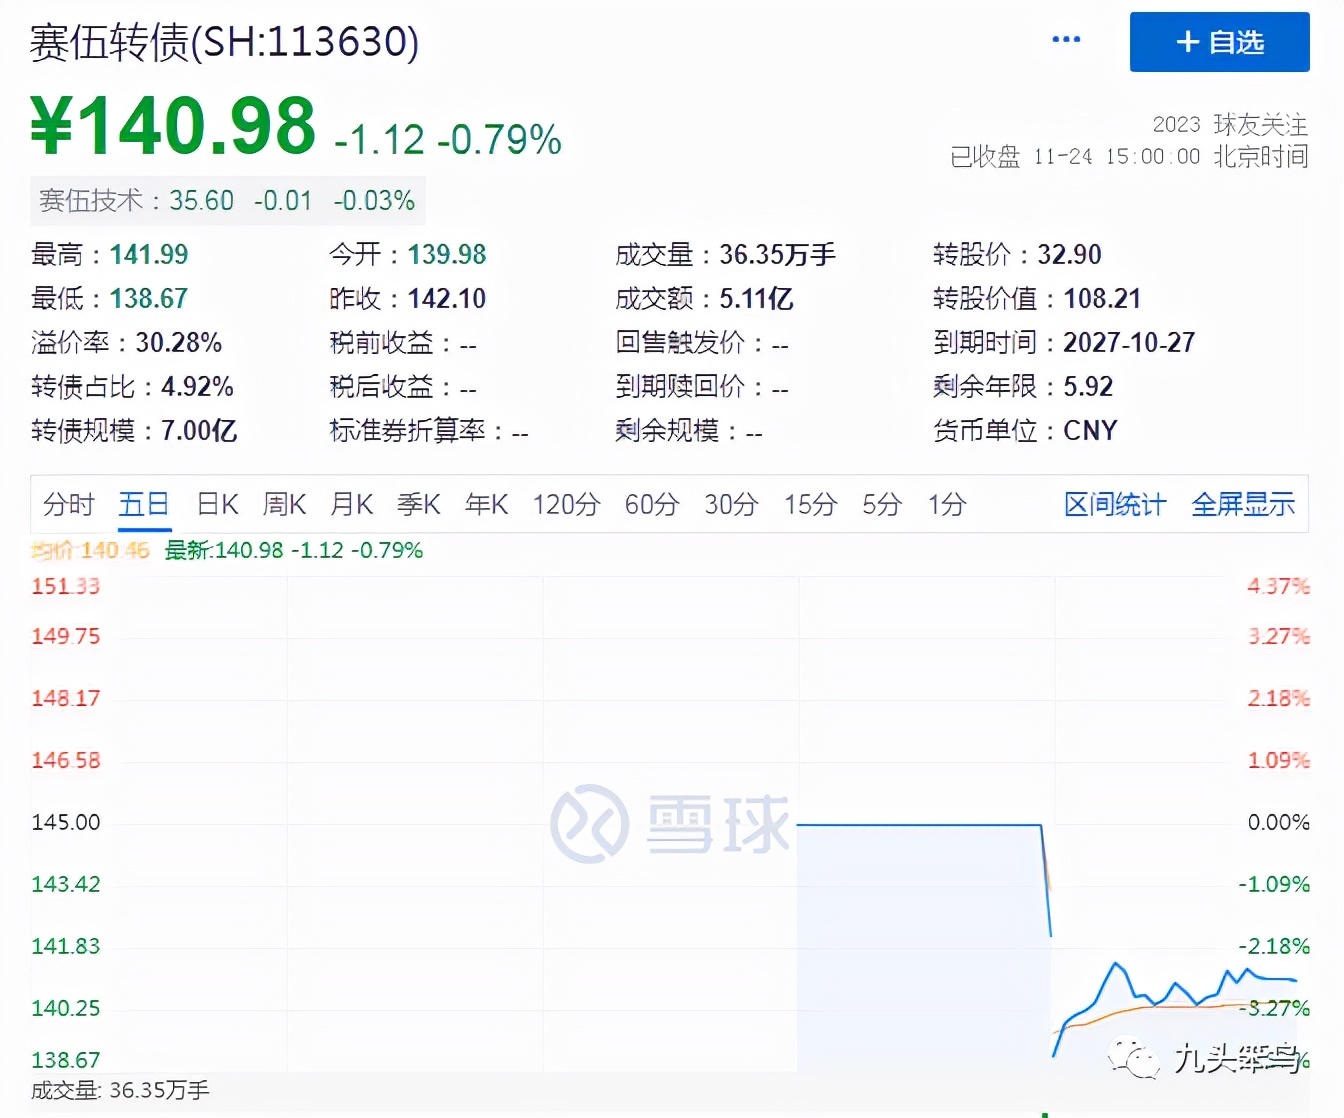Switch to the 60分 interval tab
The image size is (1344, 1118).
[651, 505]
